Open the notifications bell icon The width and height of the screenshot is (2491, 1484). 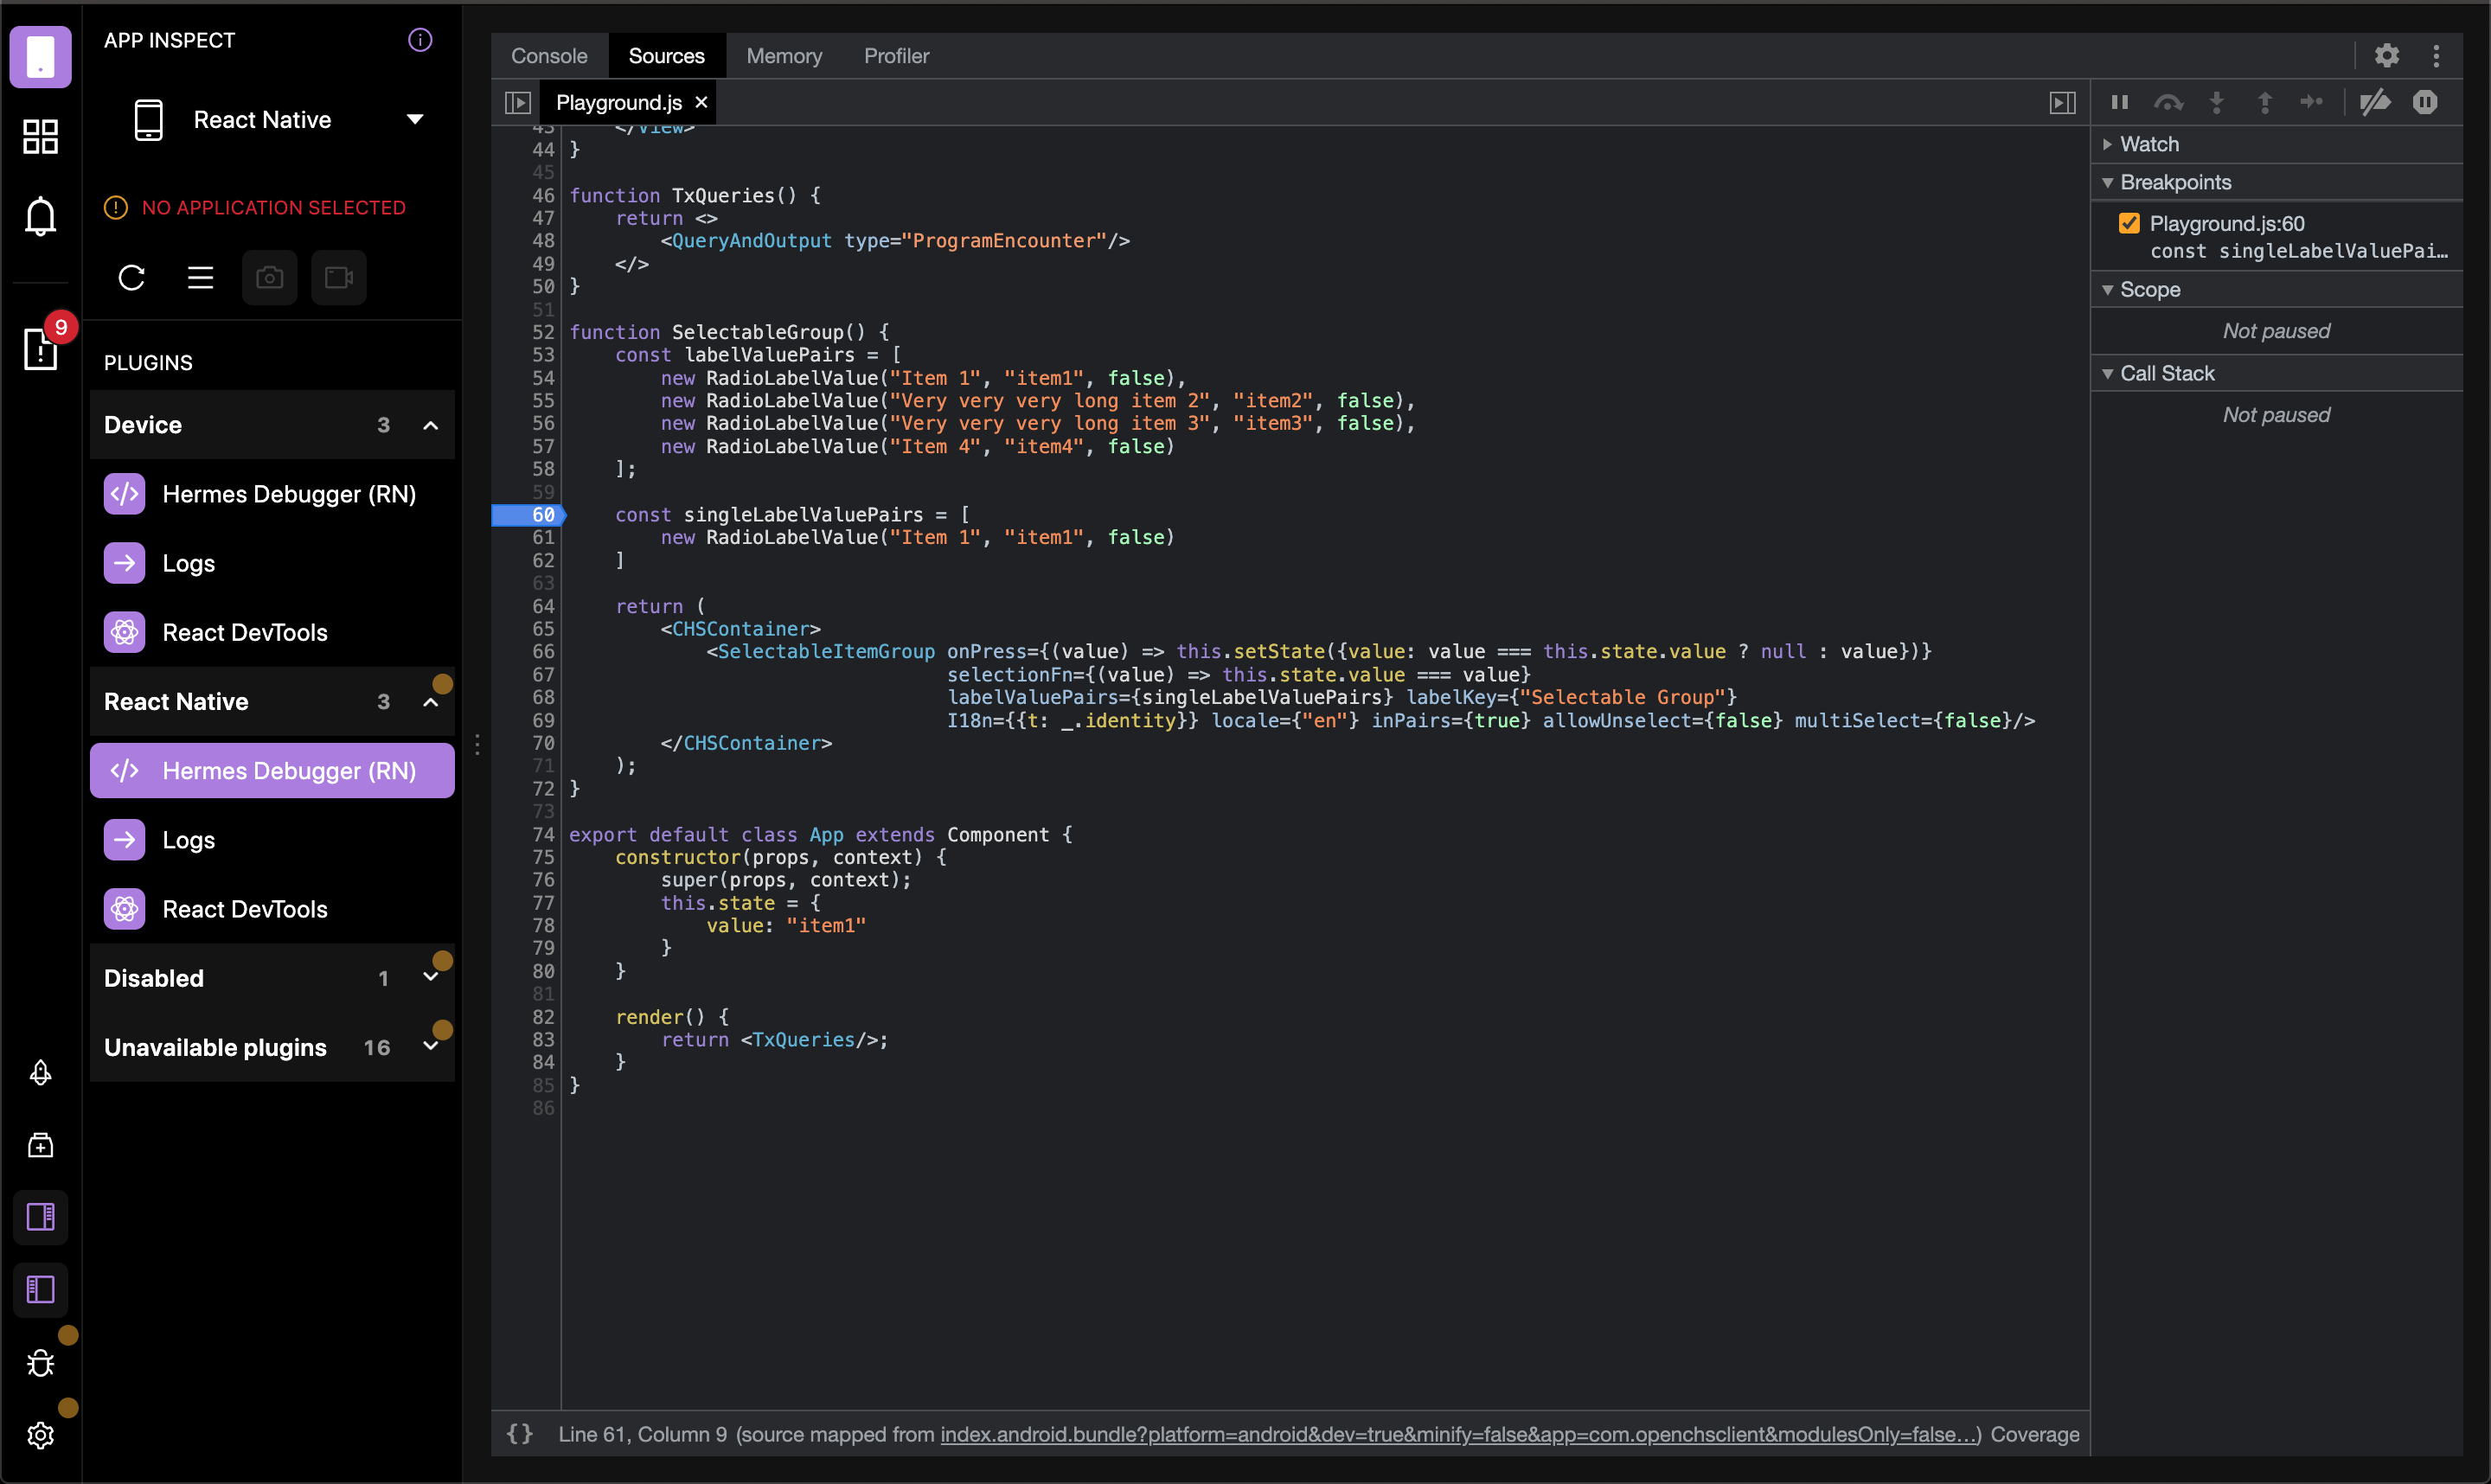40,215
